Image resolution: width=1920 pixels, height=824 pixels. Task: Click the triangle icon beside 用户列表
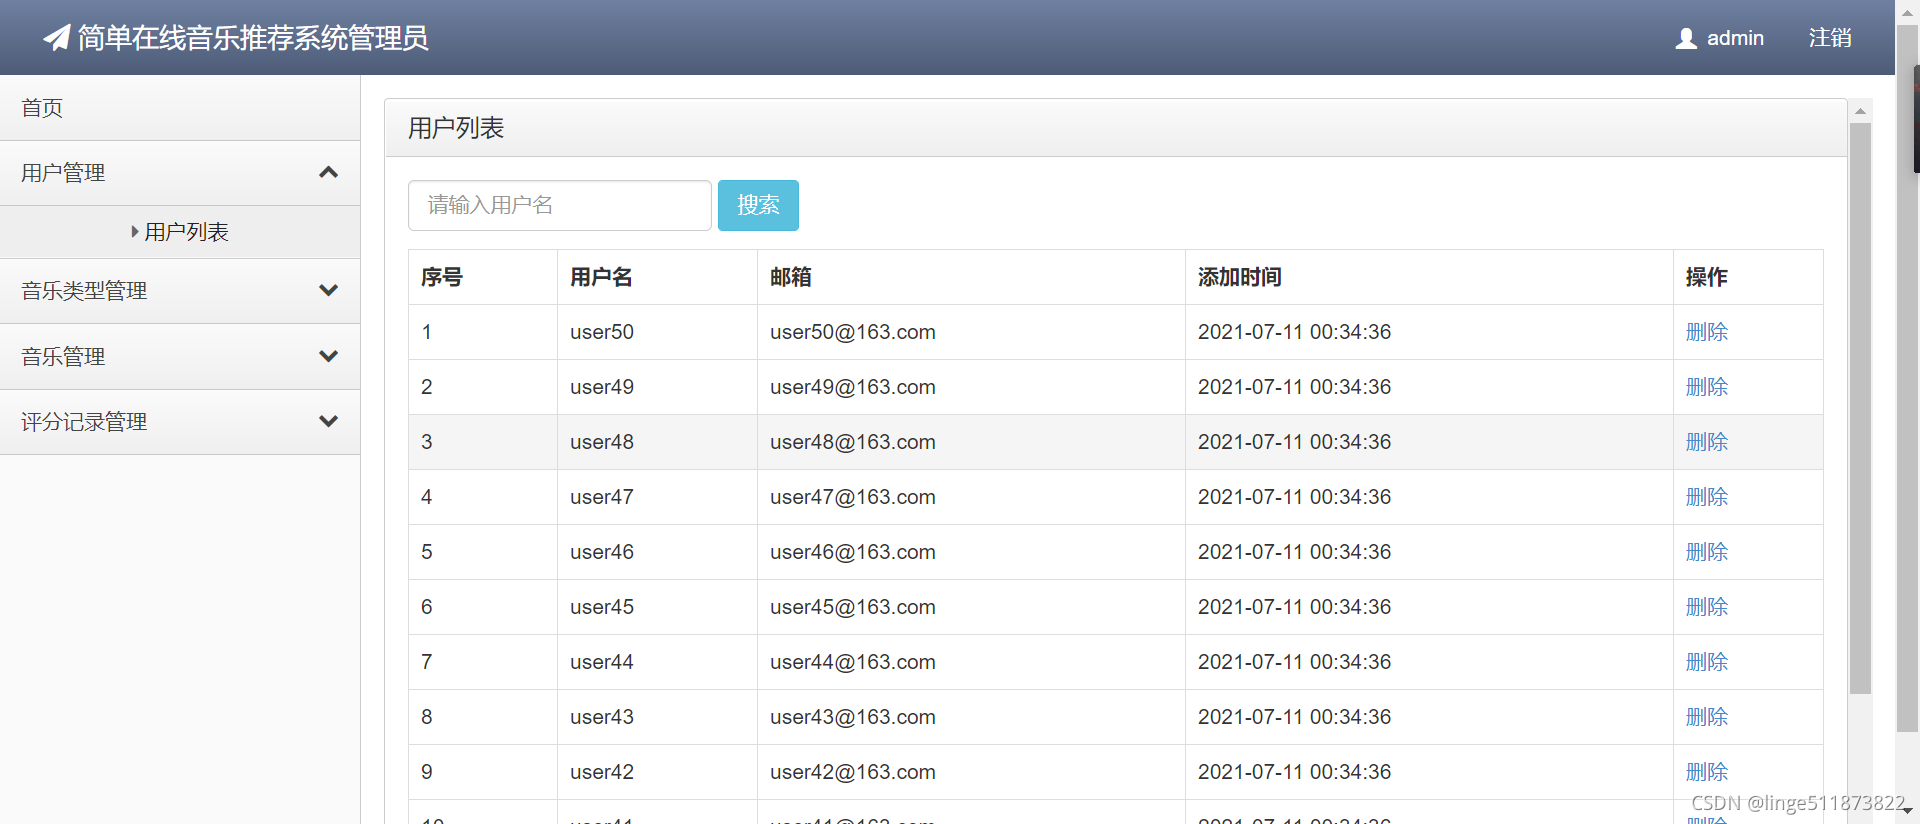point(135,232)
